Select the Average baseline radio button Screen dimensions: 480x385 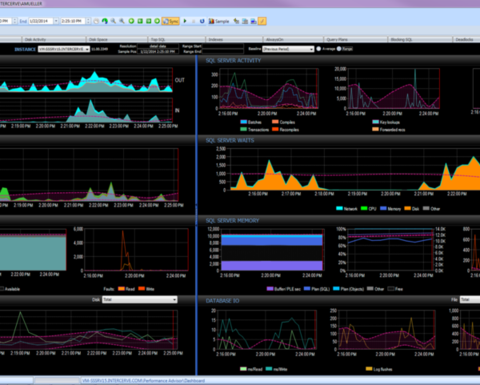[x=319, y=49]
